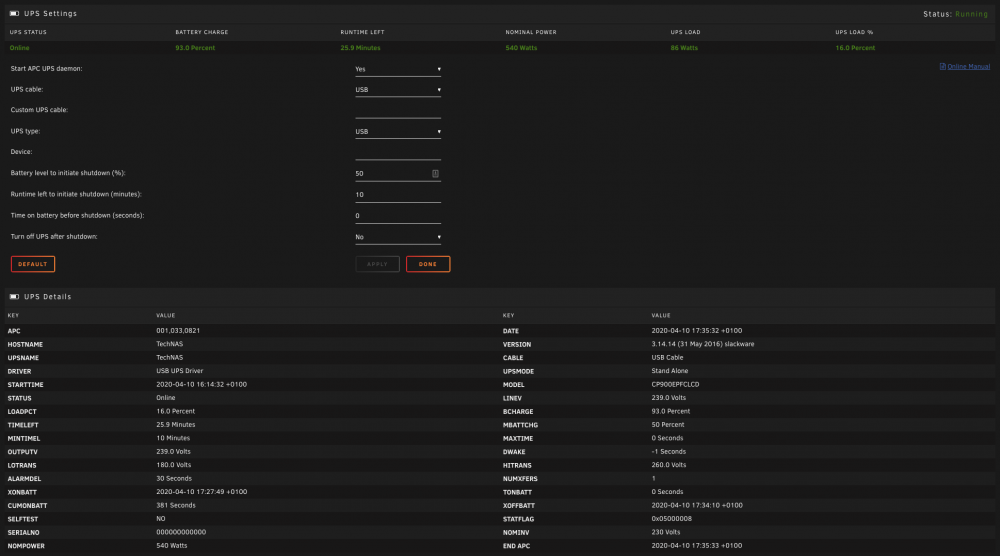1000x556 pixels.
Task: Click time on battery seconds field
Action: [398, 216]
